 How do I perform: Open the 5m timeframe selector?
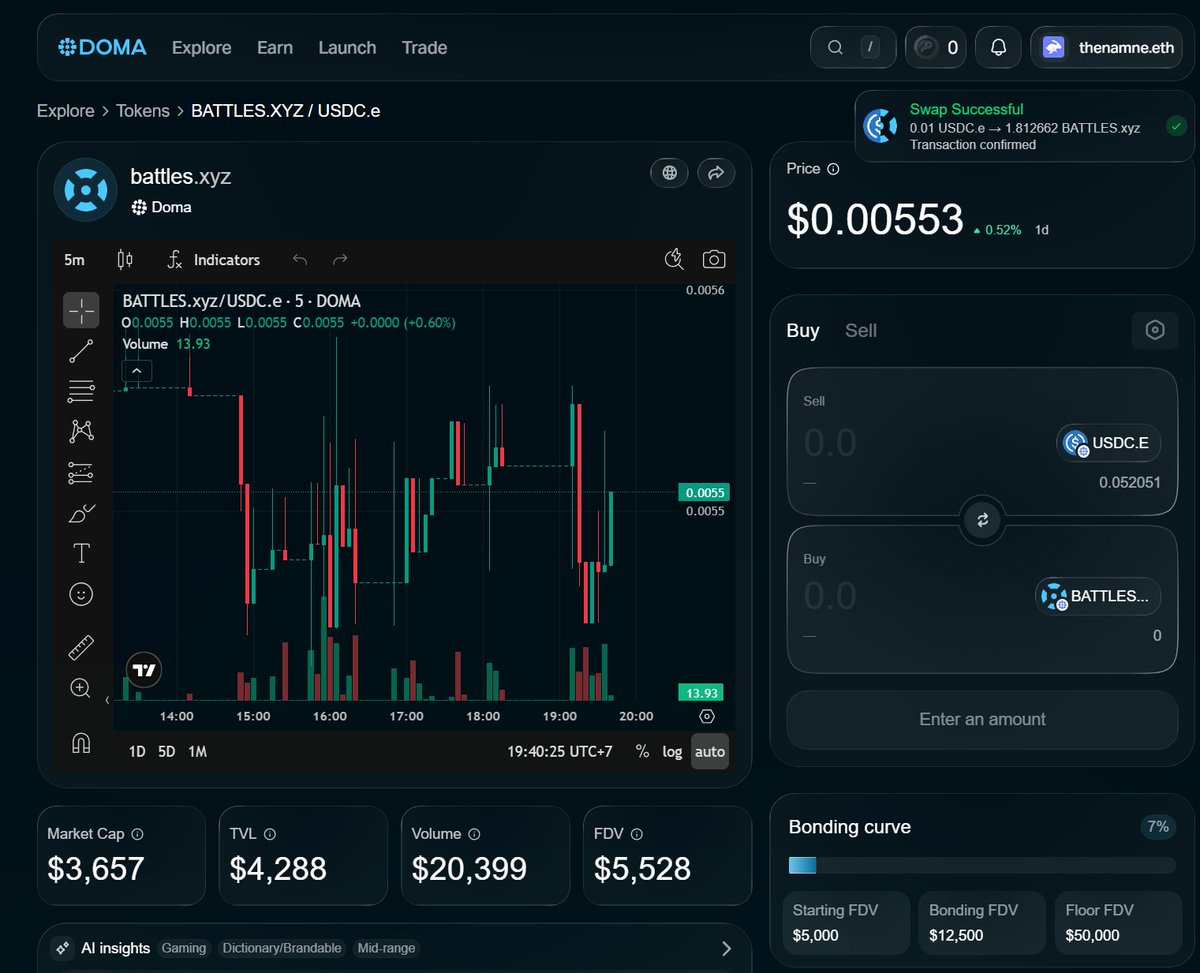click(x=75, y=260)
